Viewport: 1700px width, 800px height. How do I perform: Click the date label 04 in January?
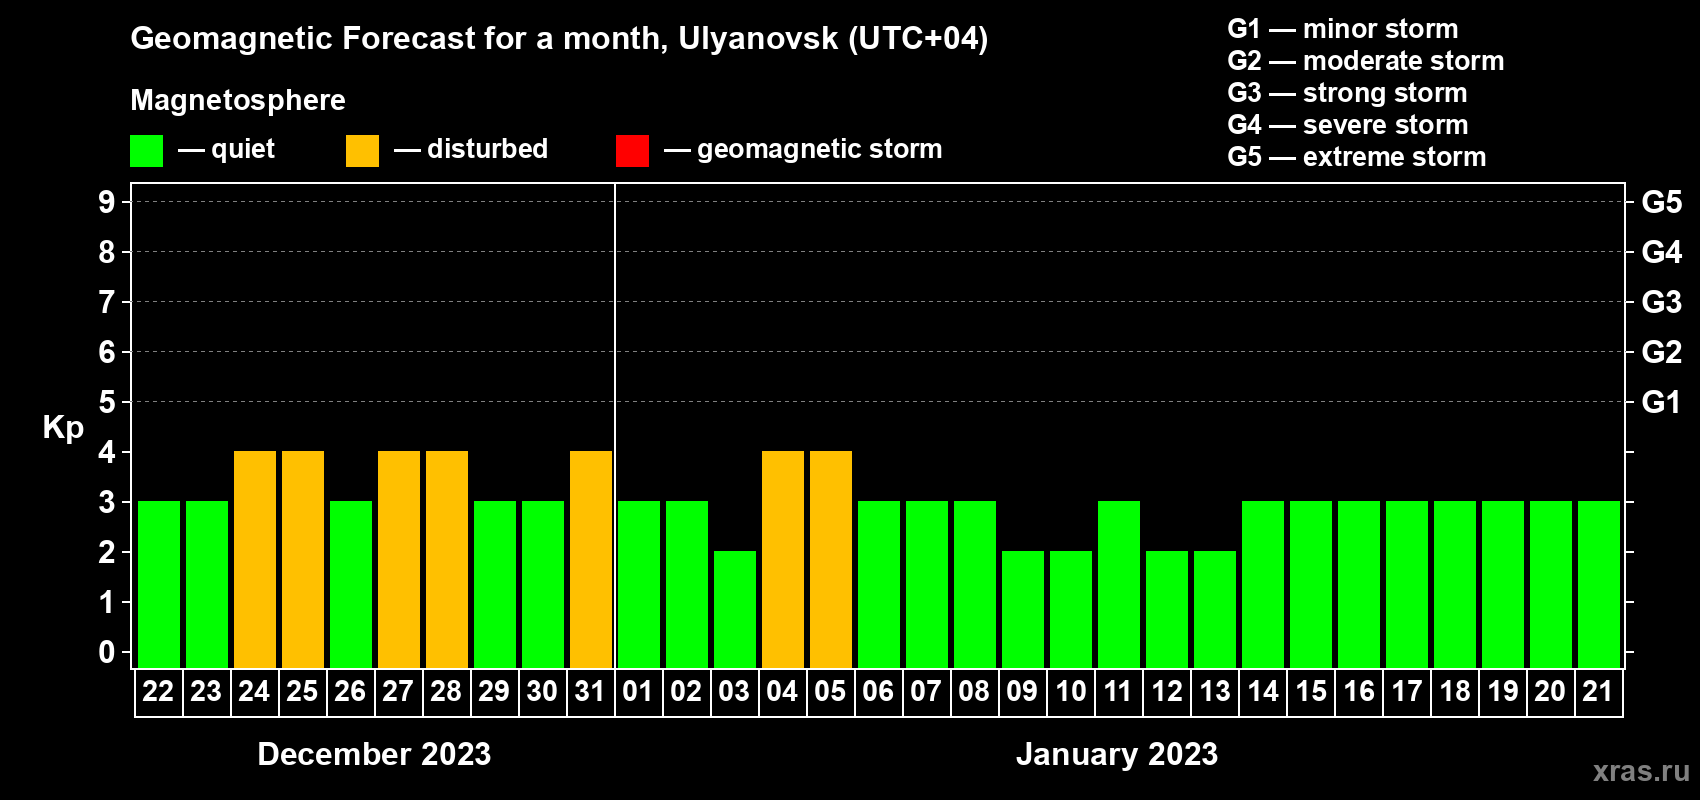[782, 692]
